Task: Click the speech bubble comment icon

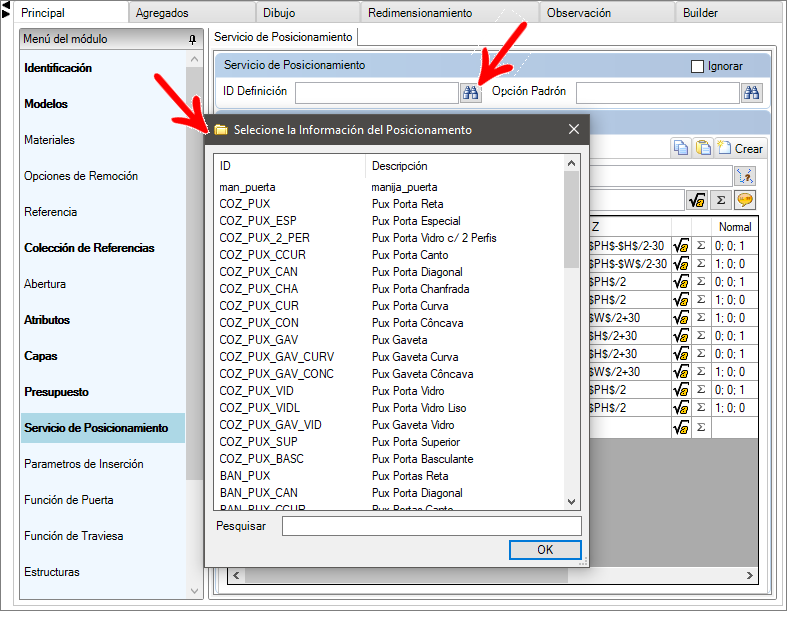Action: pos(745,200)
